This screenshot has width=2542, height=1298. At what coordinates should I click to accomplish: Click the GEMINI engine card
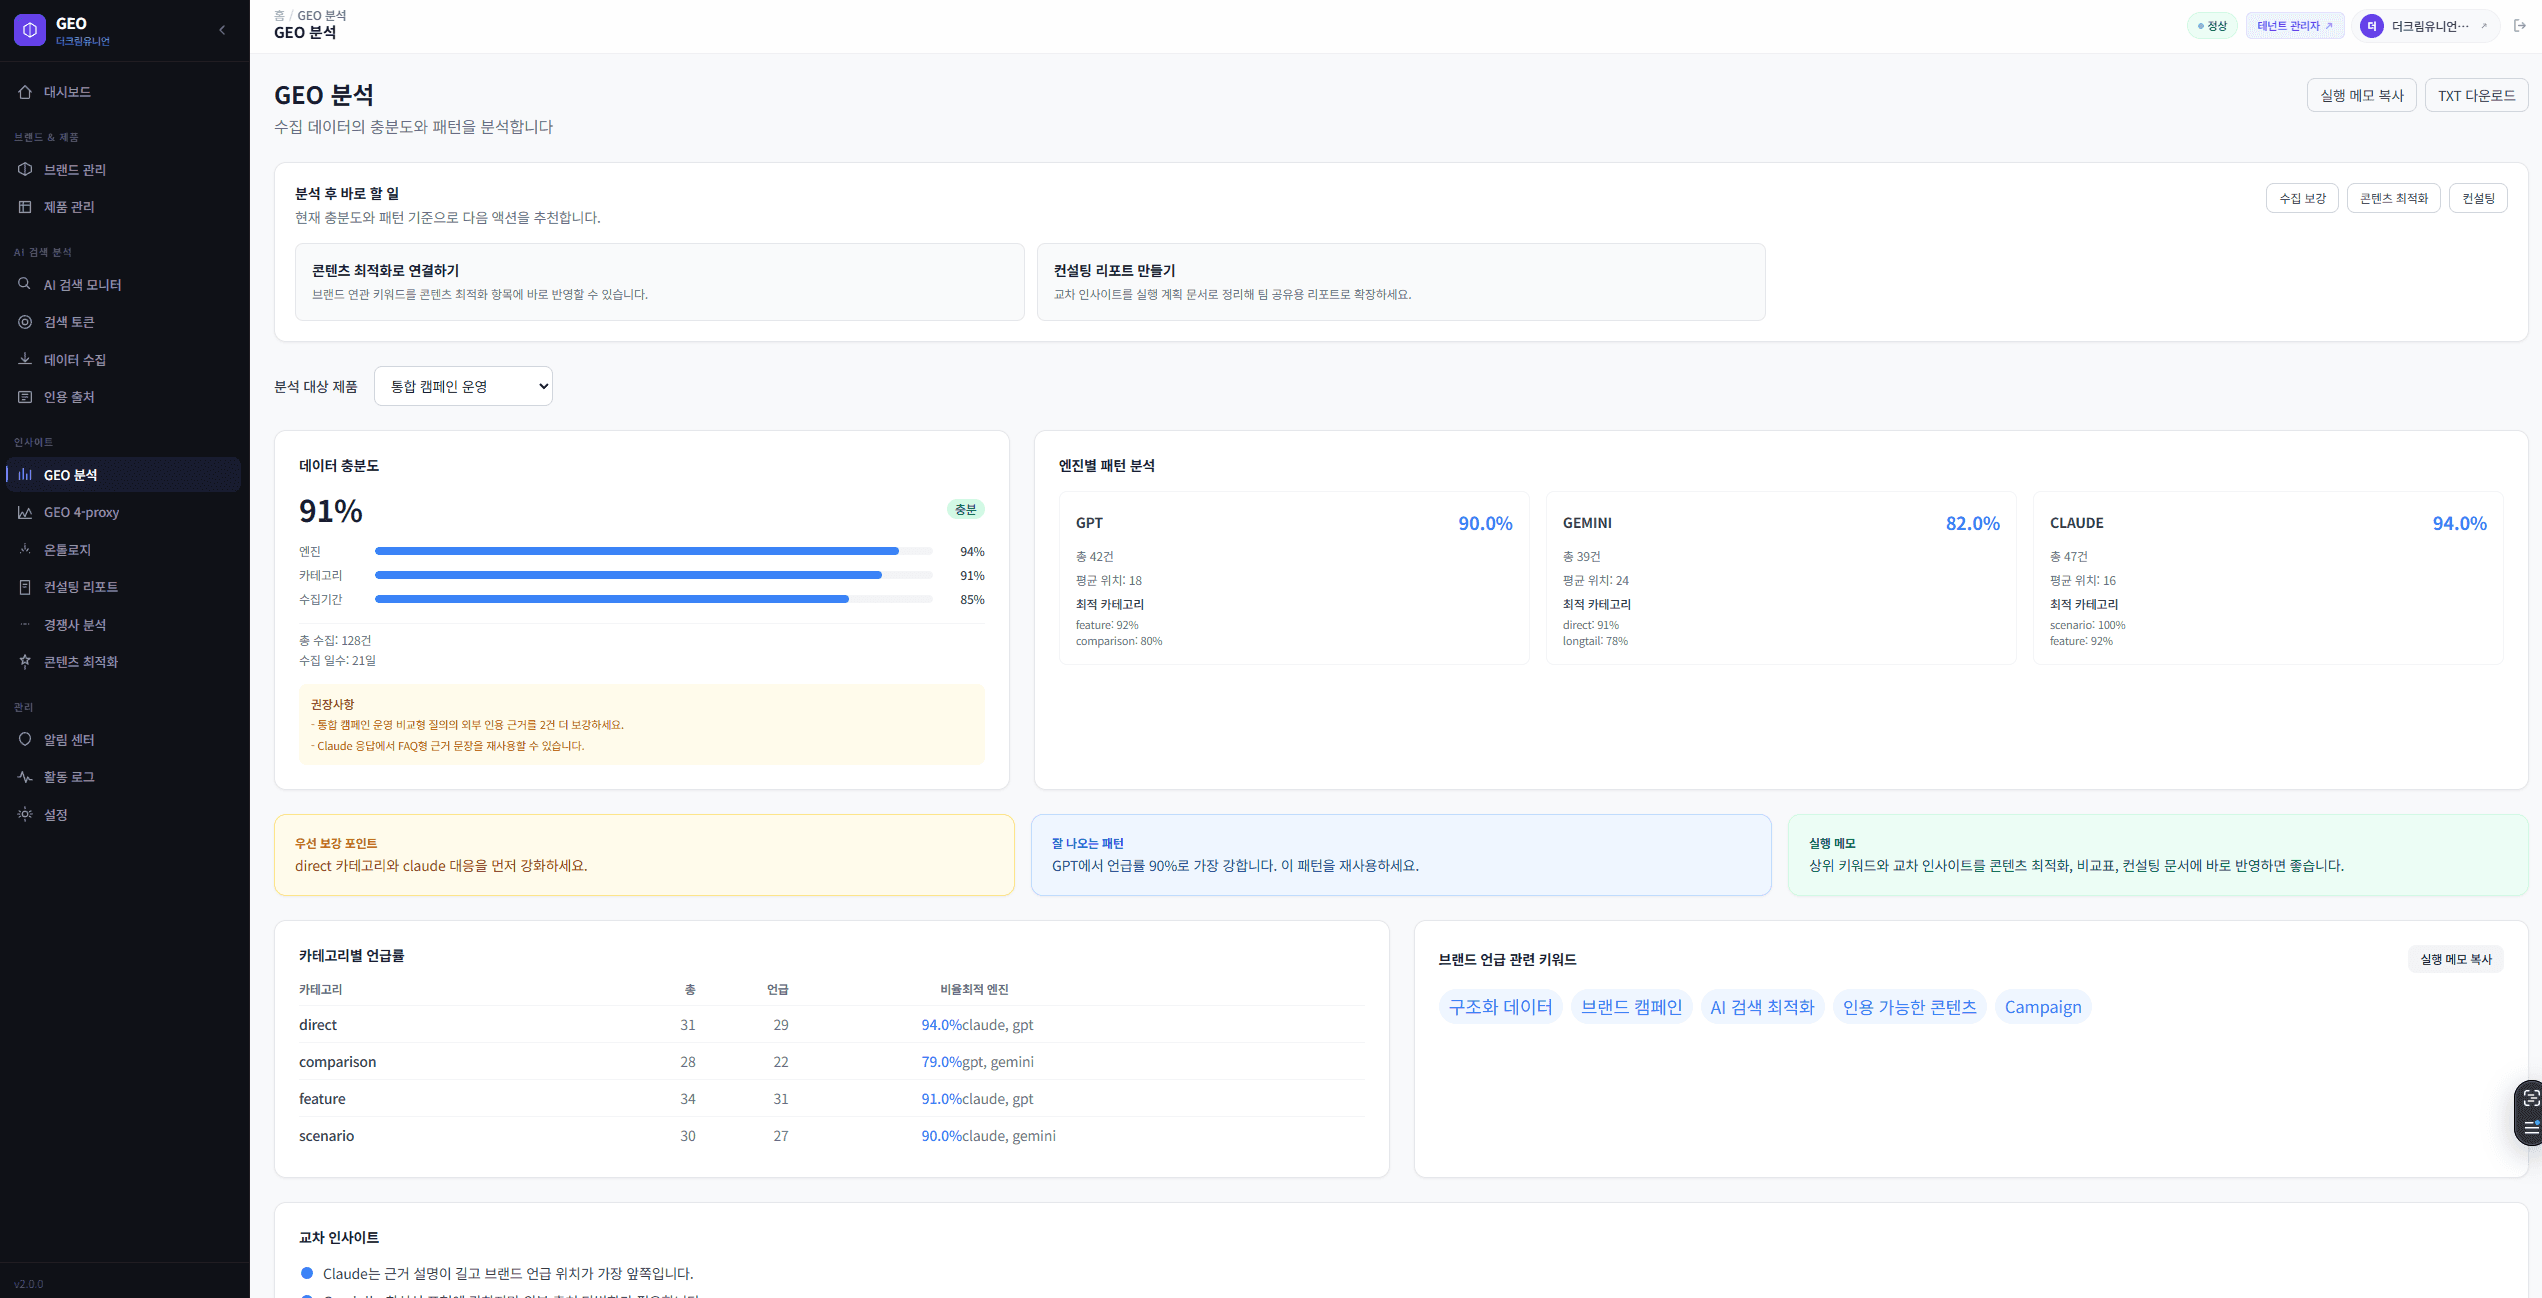1781,578
